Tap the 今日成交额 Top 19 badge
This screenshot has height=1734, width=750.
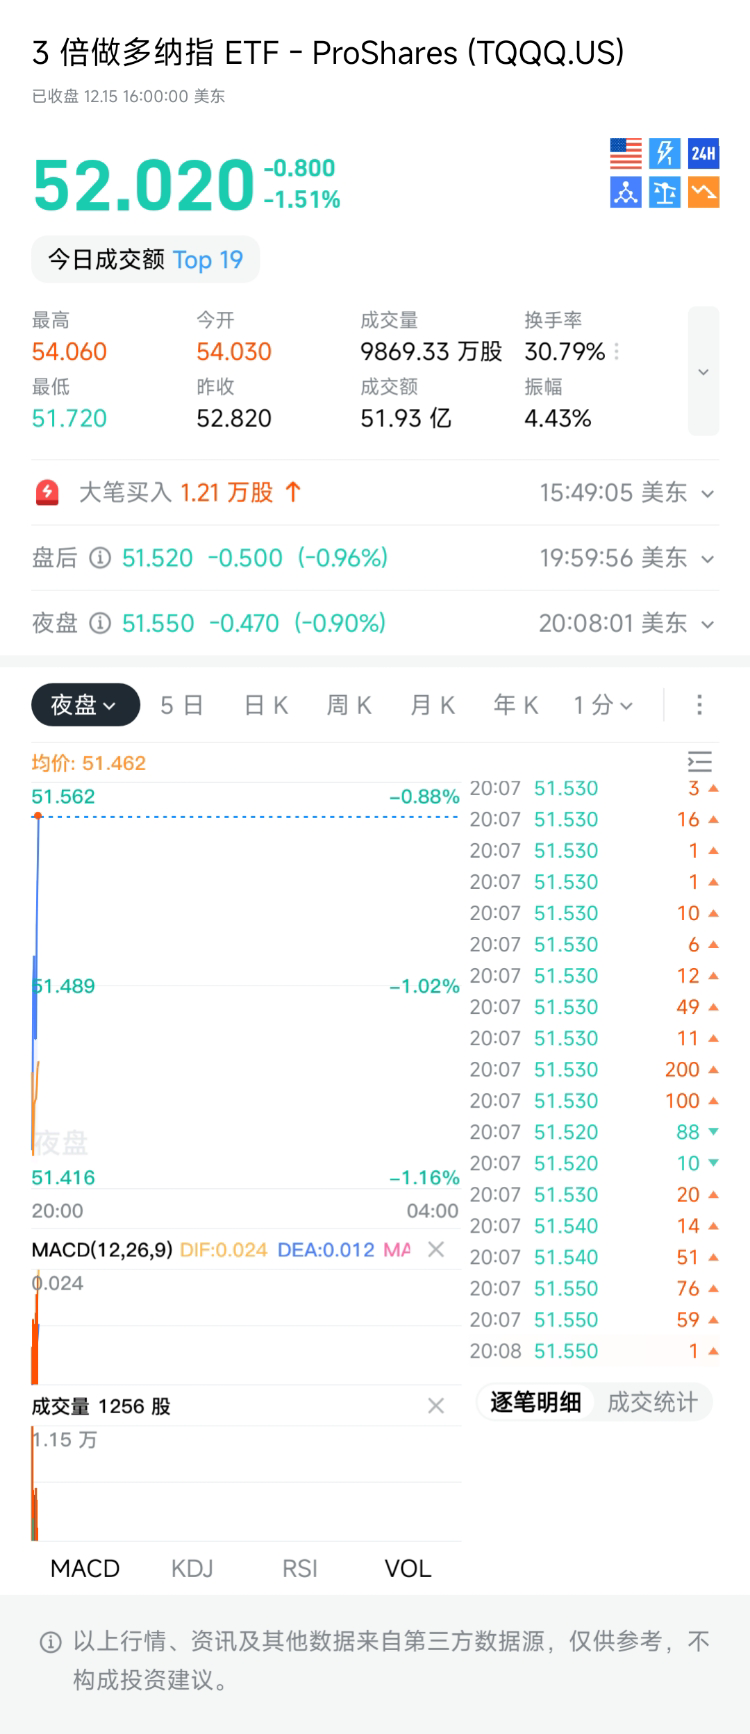(x=146, y=260)
